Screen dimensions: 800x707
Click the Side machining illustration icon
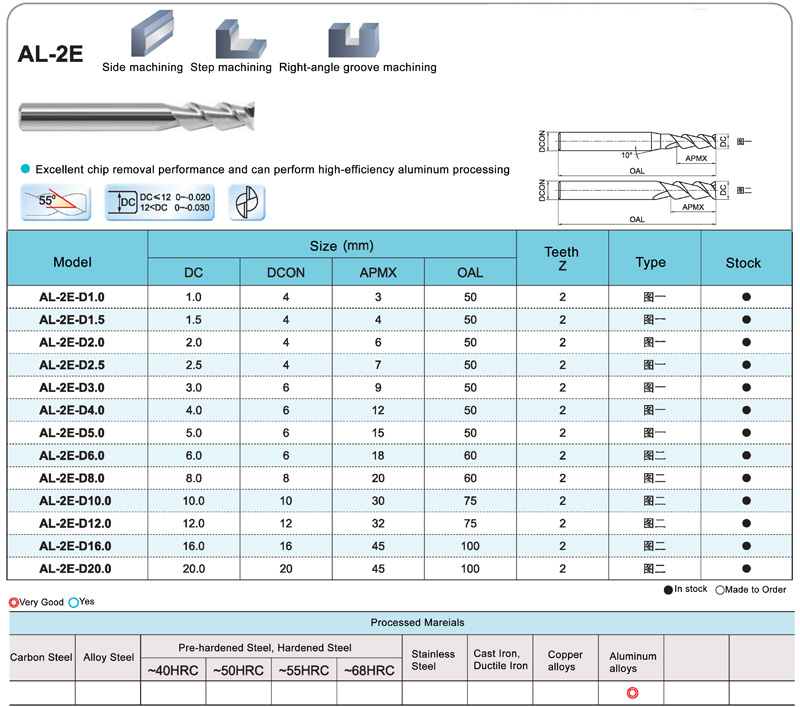(153, 33)
